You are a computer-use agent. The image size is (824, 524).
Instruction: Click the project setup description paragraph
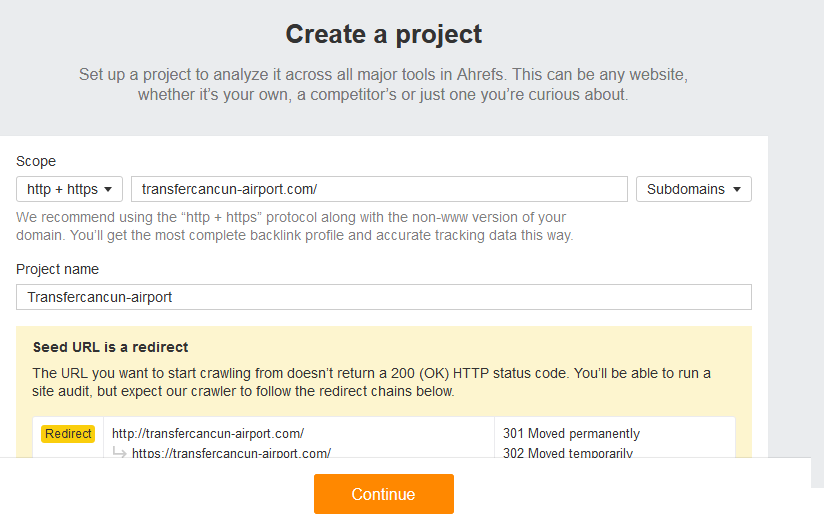click(x=384, y=85)
